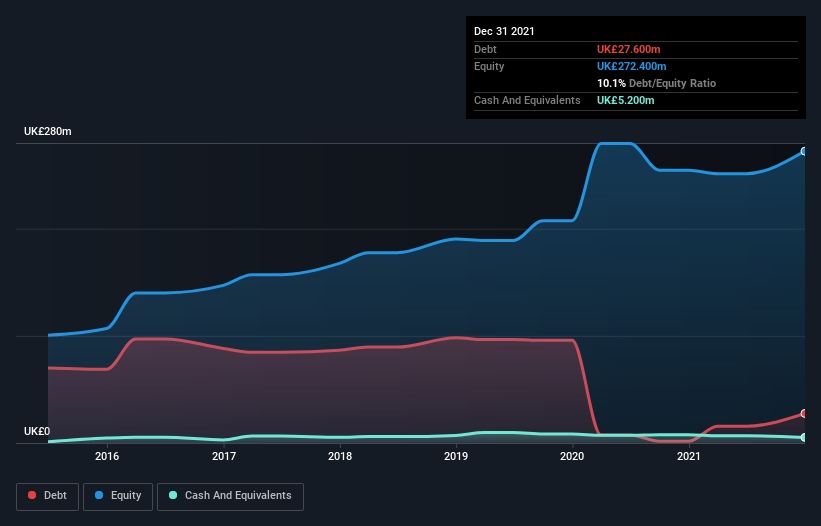This screenshot has height=526, width=821.
Task: Click the 2018 x-axis label
Action: (340, 456)
